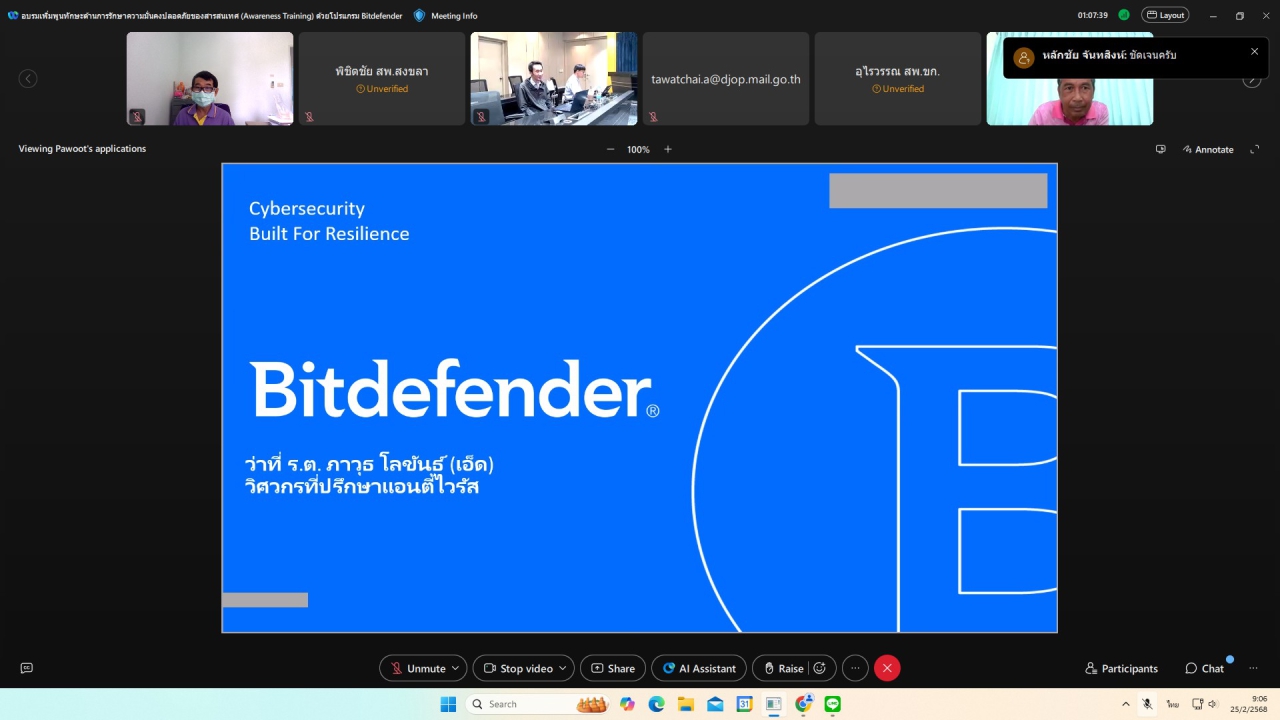Click the Annotate button
Screen dimensions: 1280x720
coord(1207,149)
